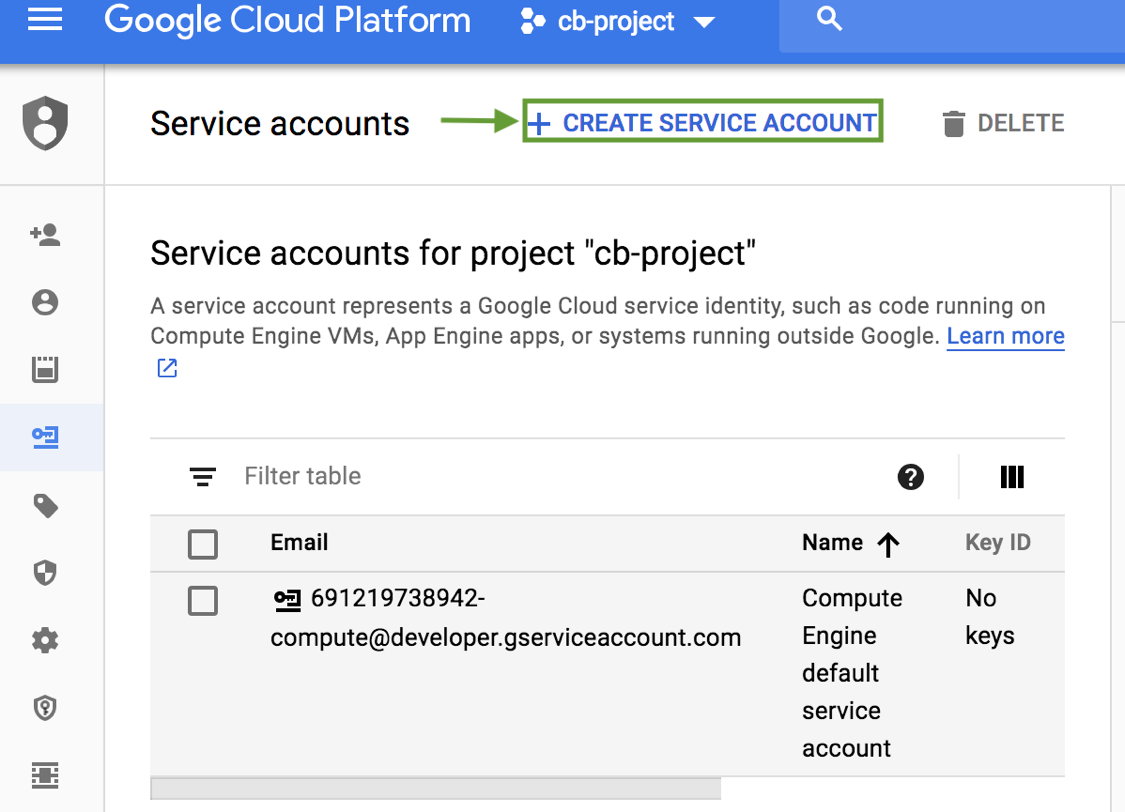Click the Email column header

299,542
